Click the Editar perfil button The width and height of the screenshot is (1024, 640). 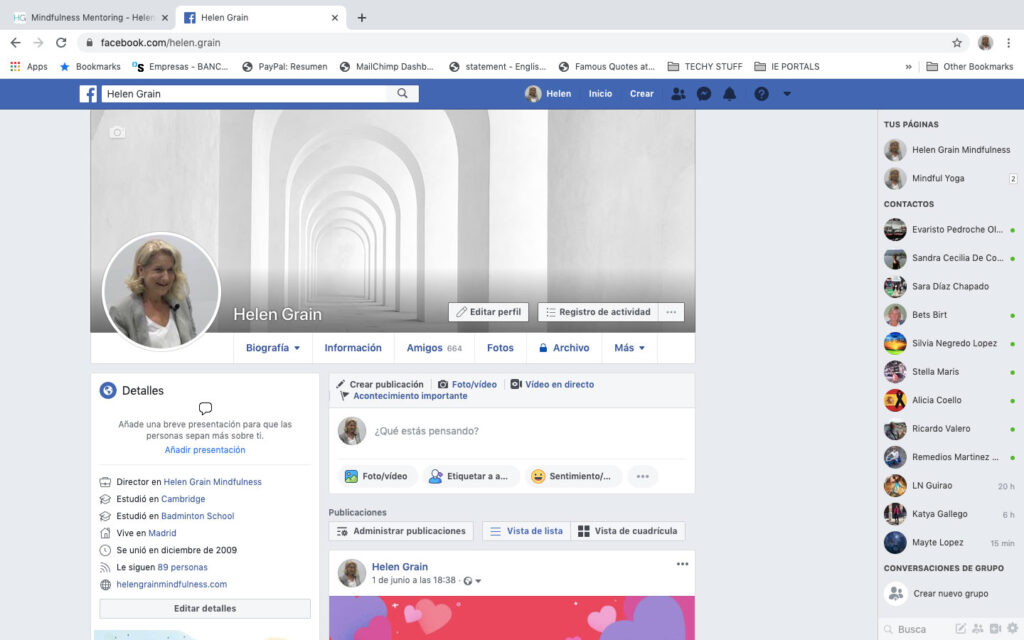488,312
